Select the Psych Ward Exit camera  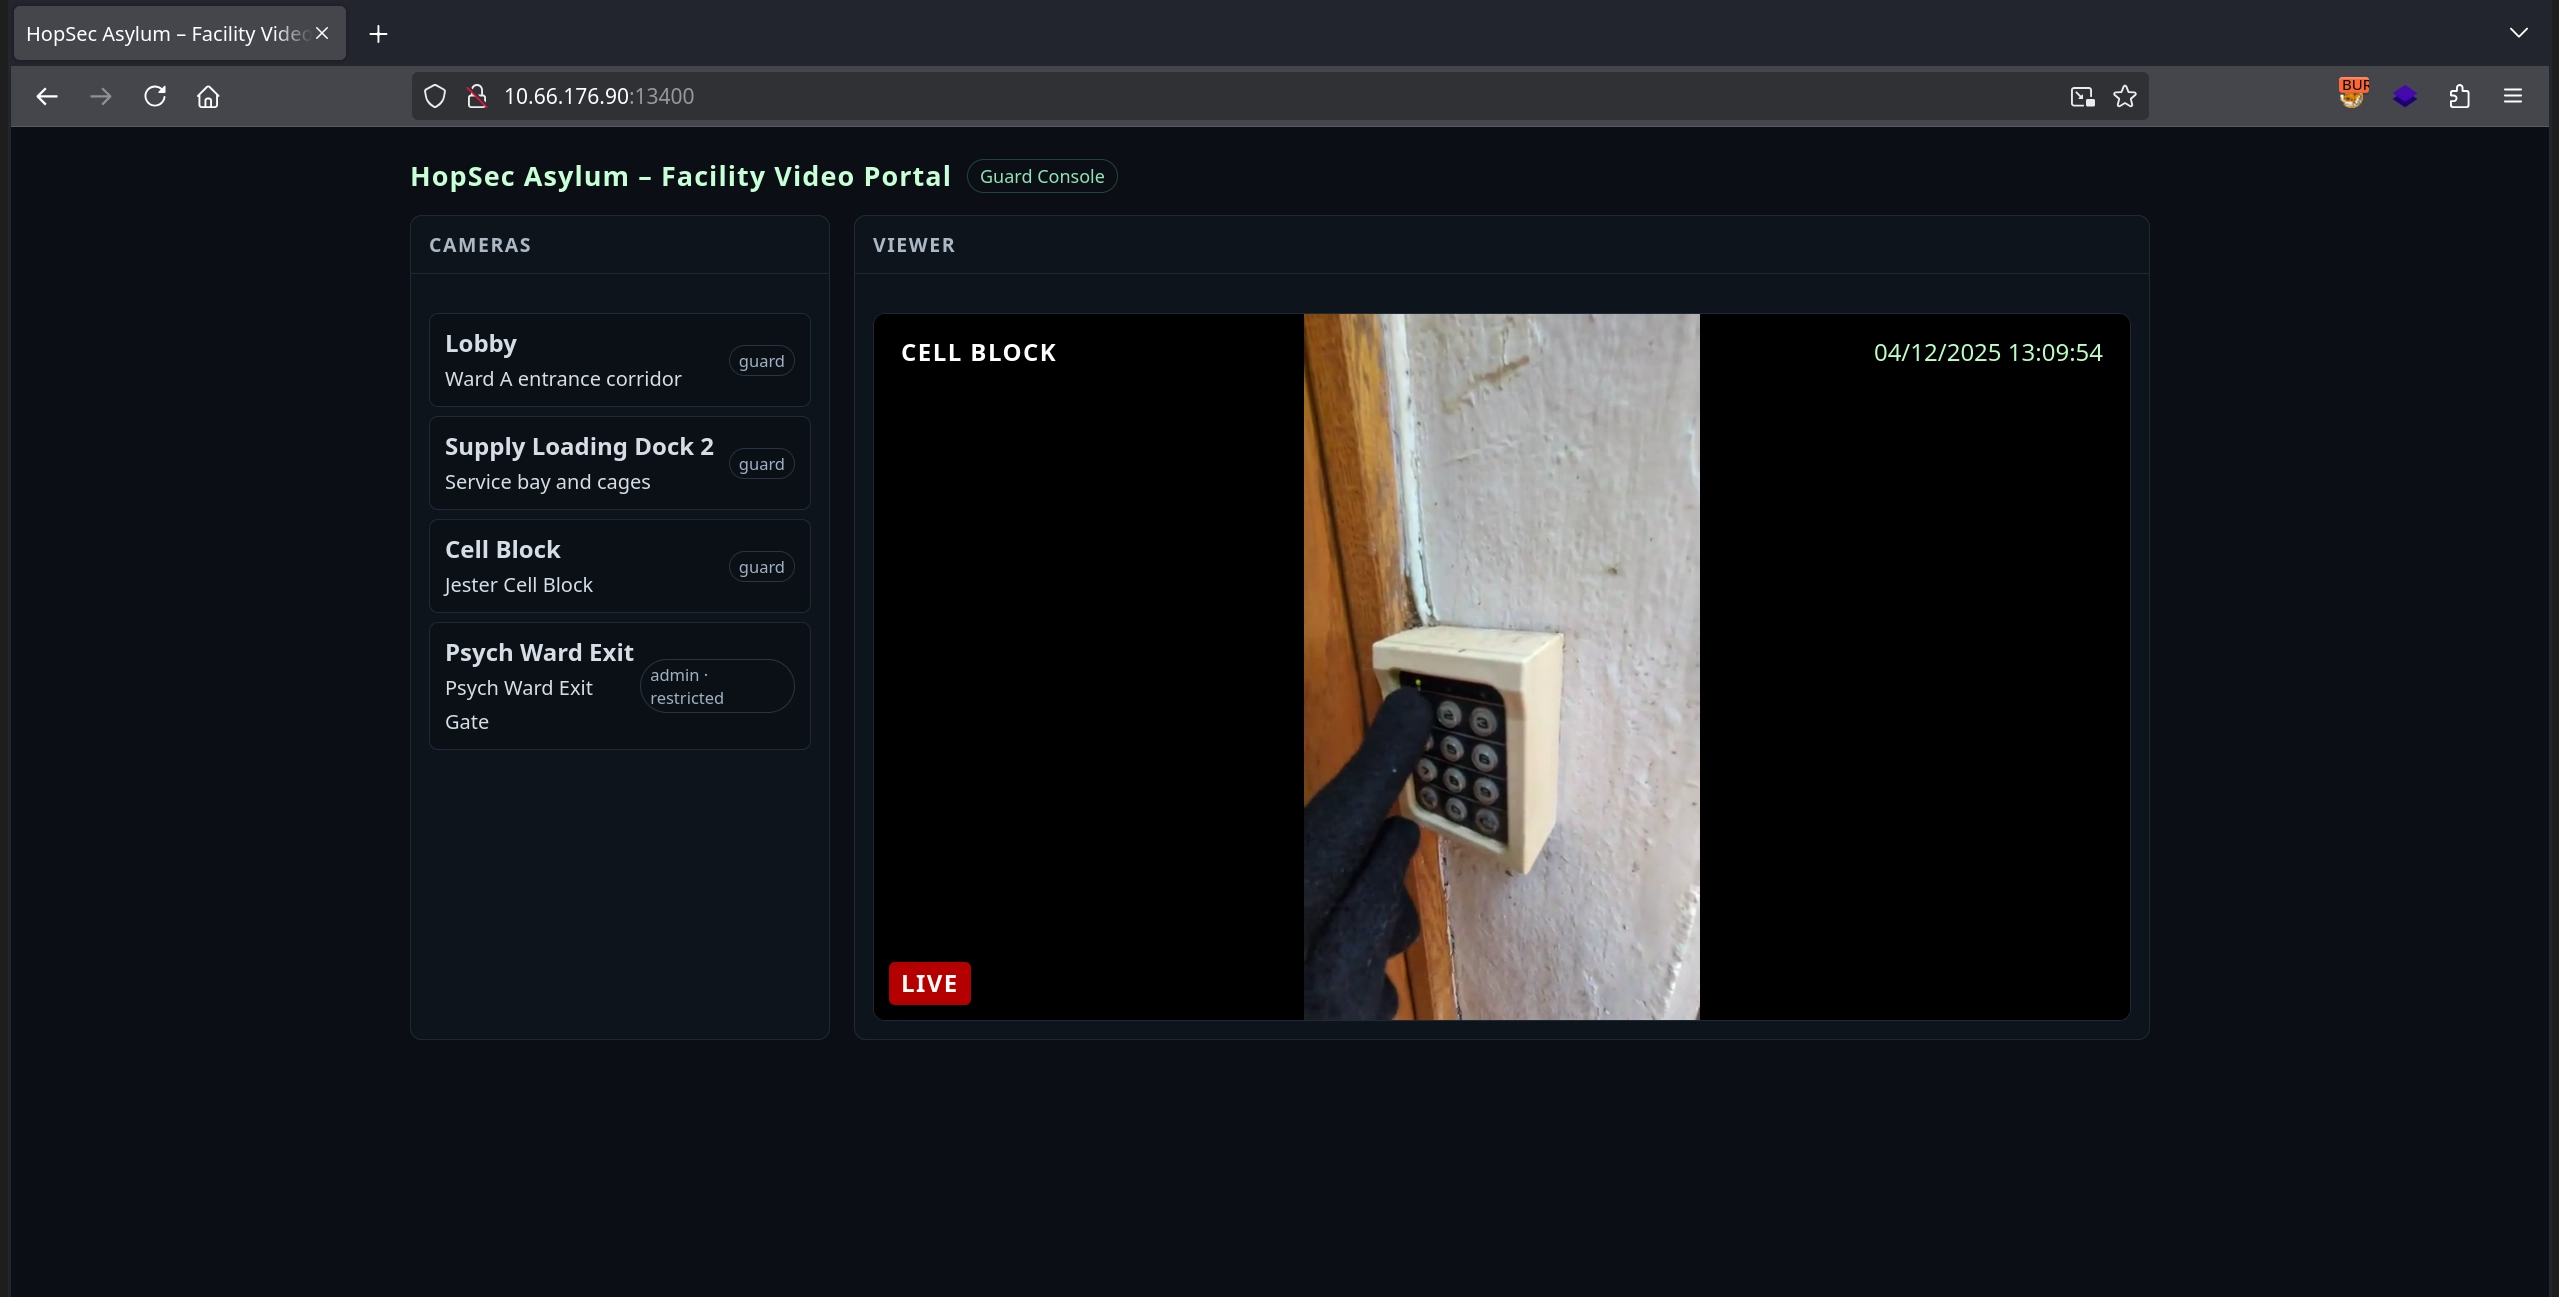click(x=538, y=652)
